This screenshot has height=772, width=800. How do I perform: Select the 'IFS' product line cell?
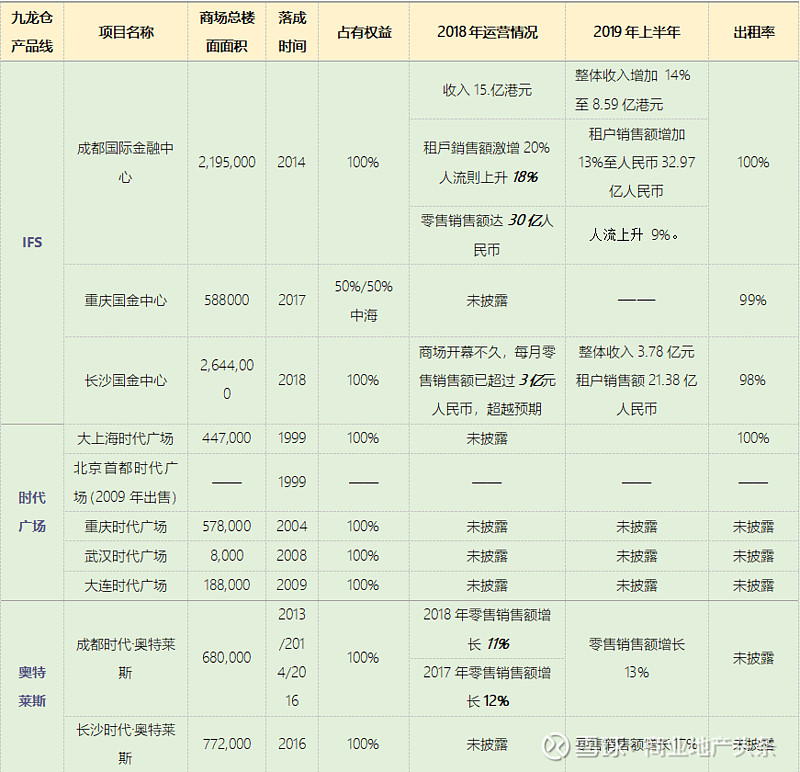32,242
